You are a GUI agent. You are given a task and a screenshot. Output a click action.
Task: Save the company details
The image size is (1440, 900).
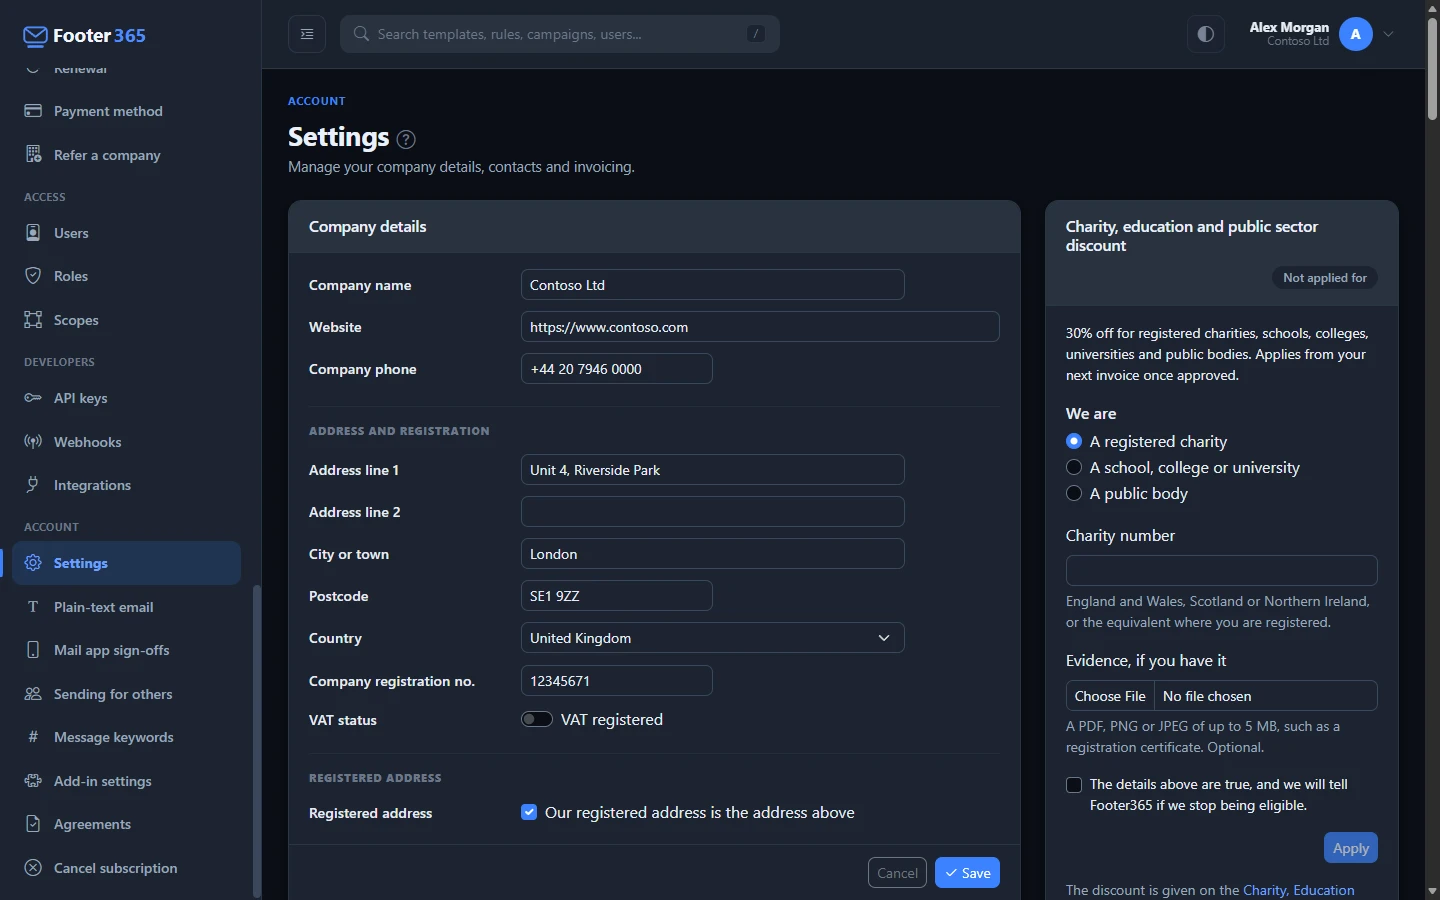pyautogui.click(x=967, y=873)
